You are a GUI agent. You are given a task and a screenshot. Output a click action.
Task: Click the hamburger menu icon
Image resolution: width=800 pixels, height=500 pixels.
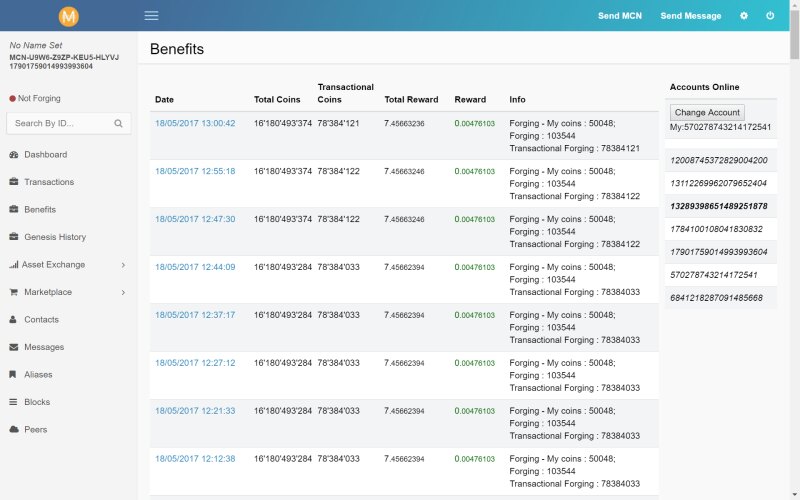[151, 16]
